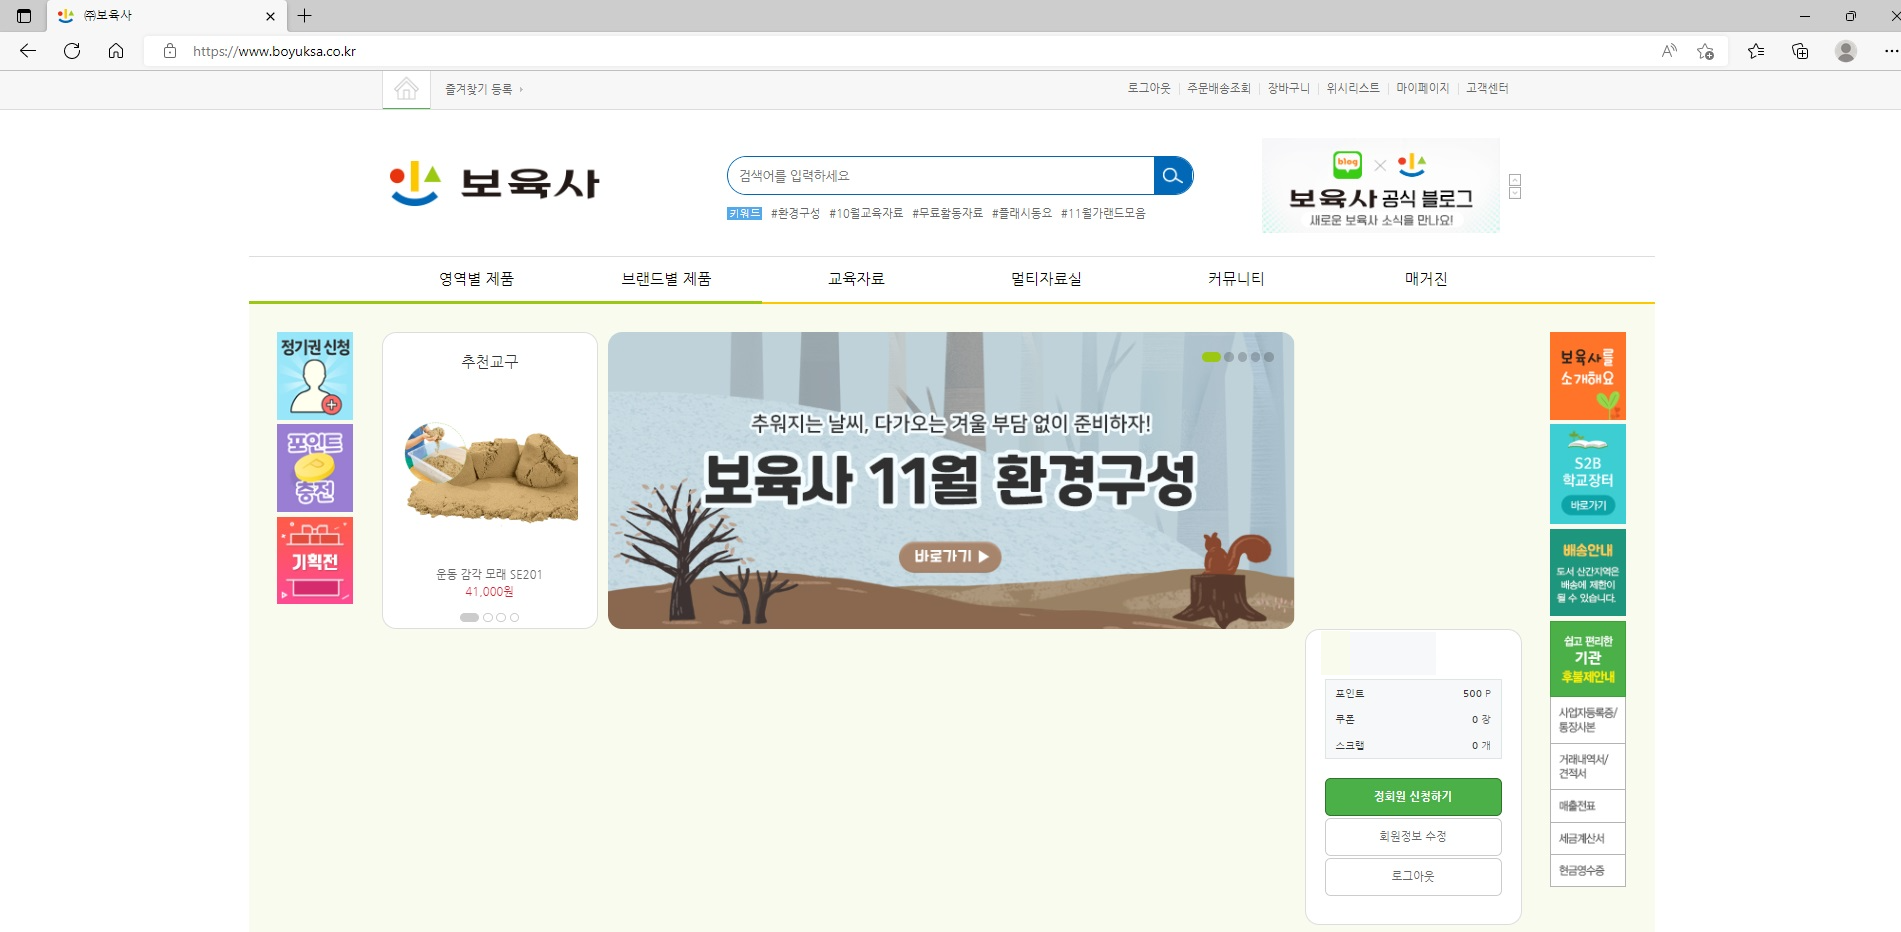
Task: Open the 마이페이지 link
Action: point(1423,88)
